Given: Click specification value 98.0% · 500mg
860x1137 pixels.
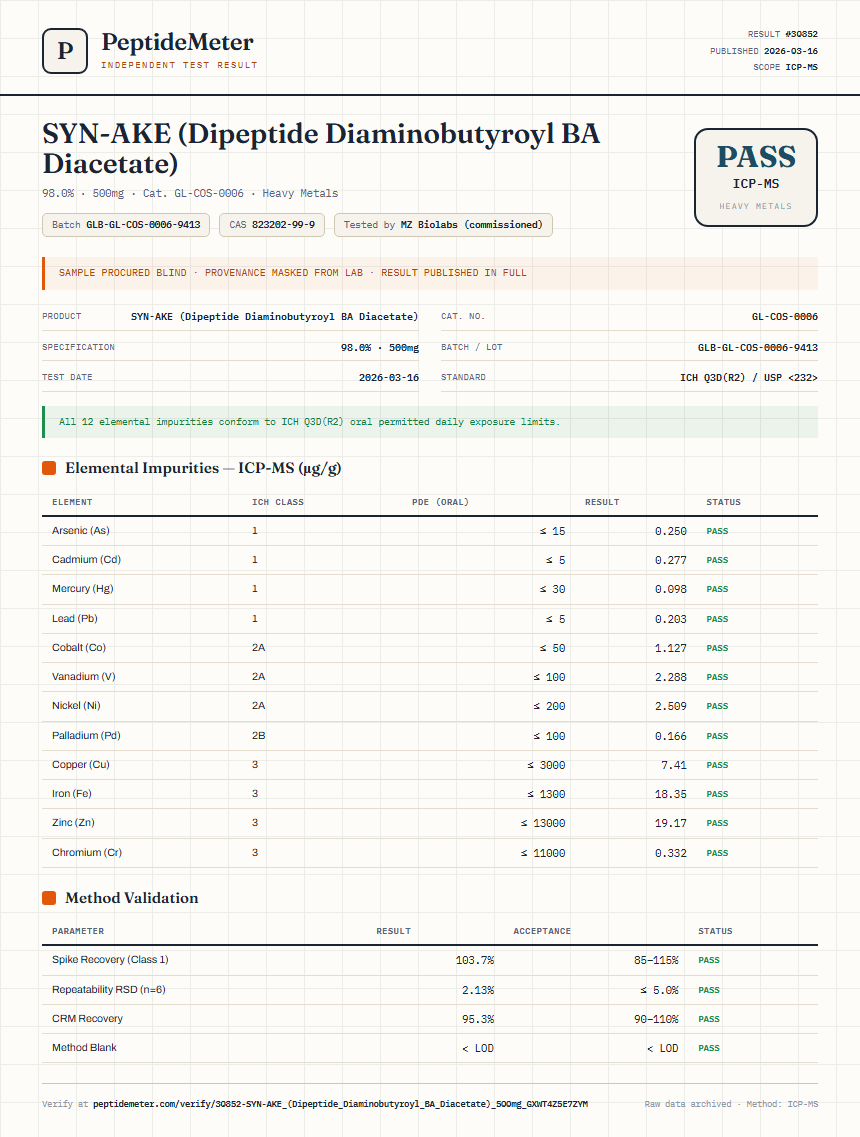Looking at the screenshot, I should (x=380, y=348).
